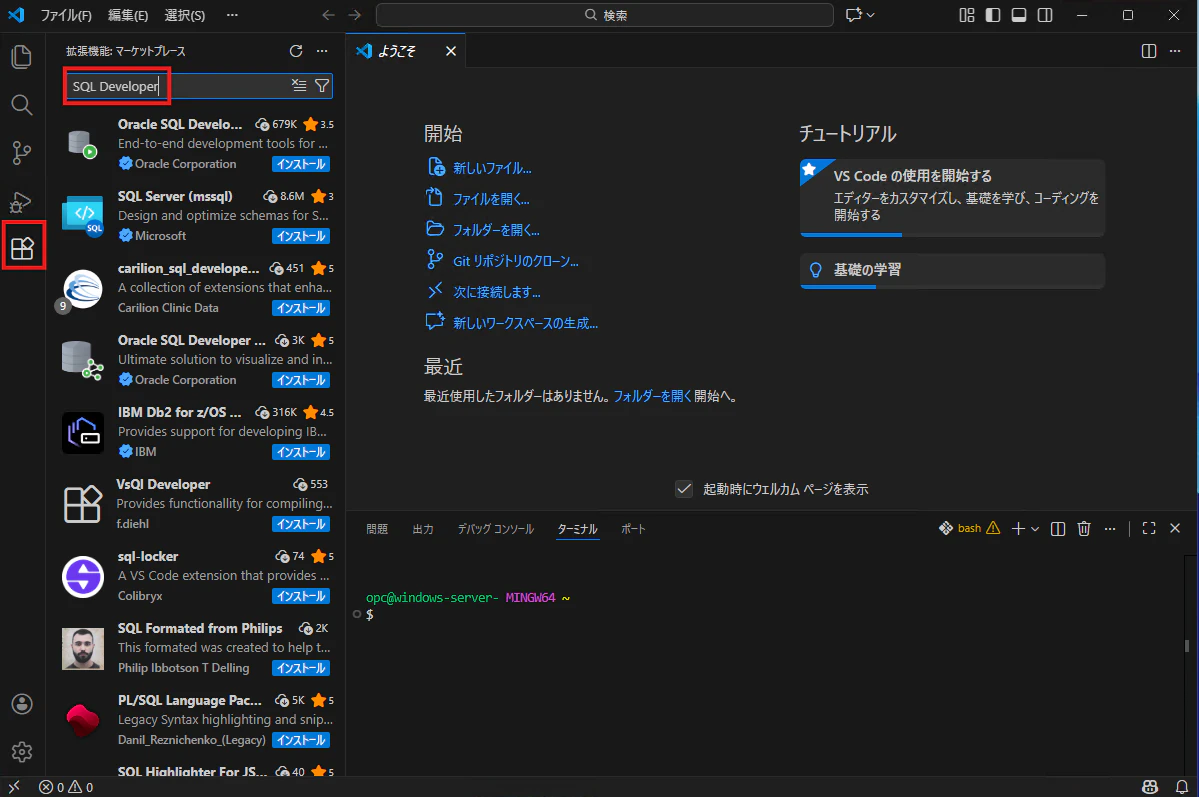Uncheck show welcome page on startup
This screenshot has height=797, width=1199.
[x=684, y=489]
